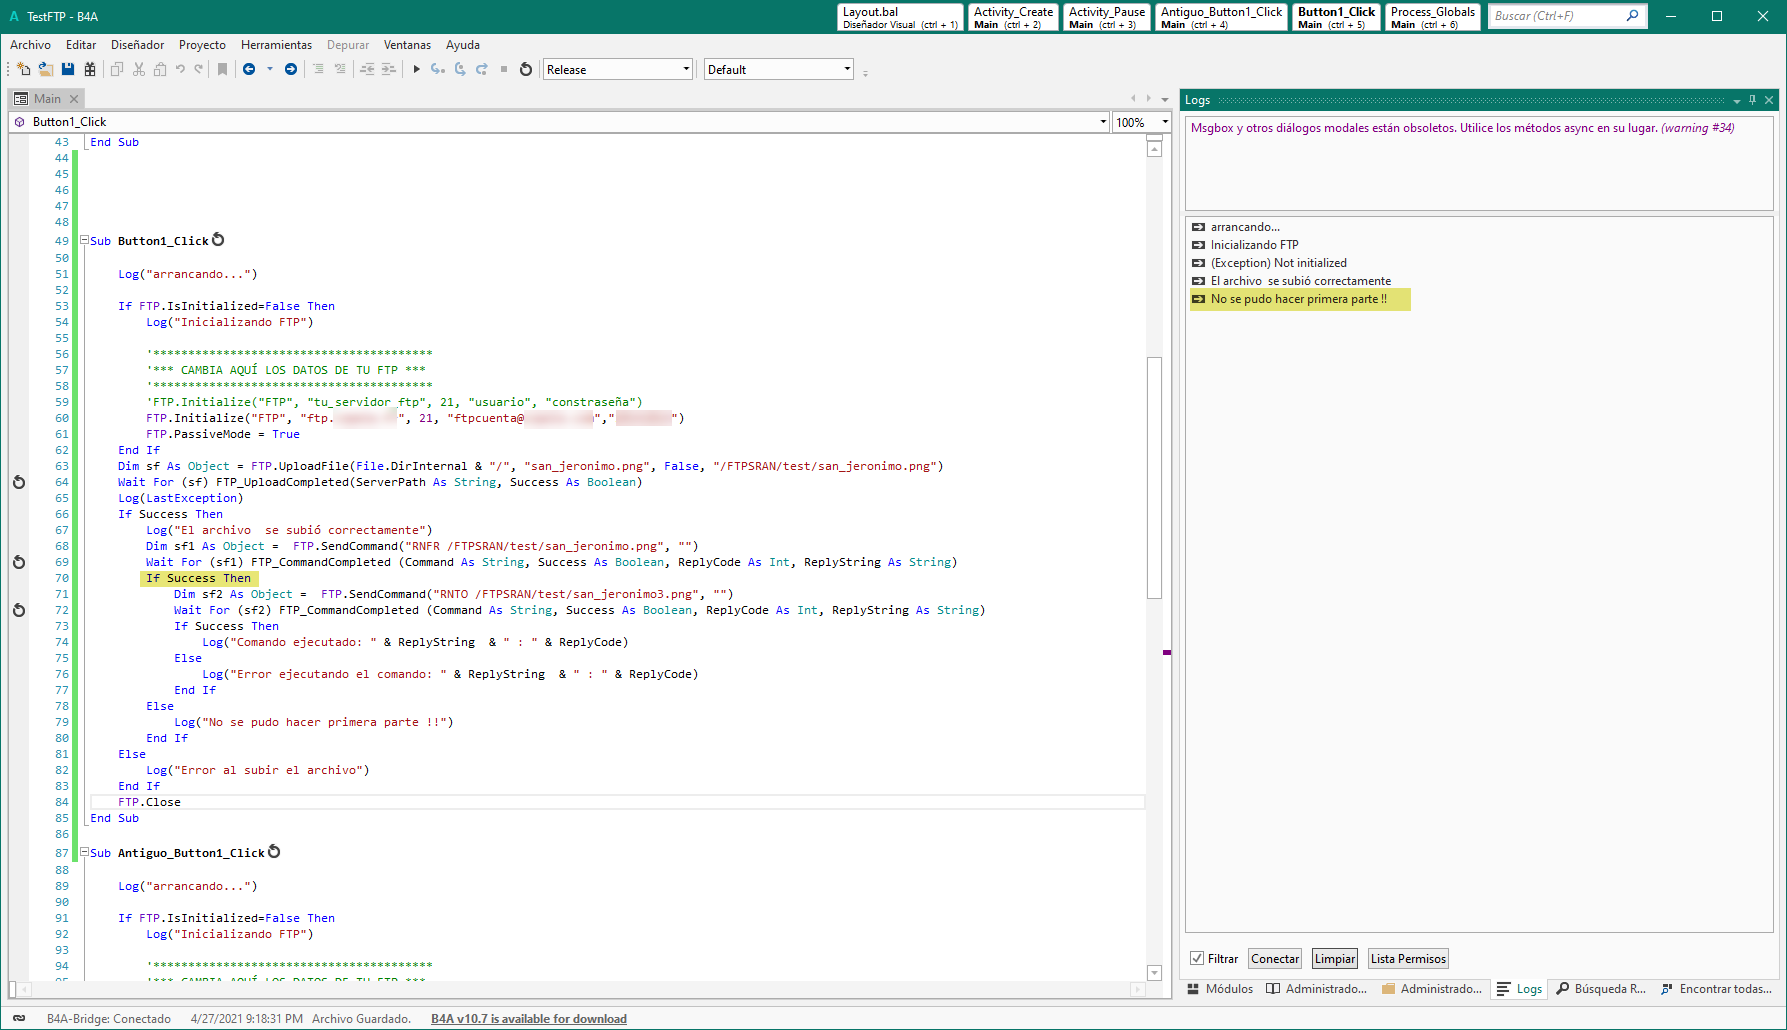Image resolution: width=1787 pixels, height=1030 pixels.
Task: Click the Save icon in toolbar
Action: coord(68,69)
